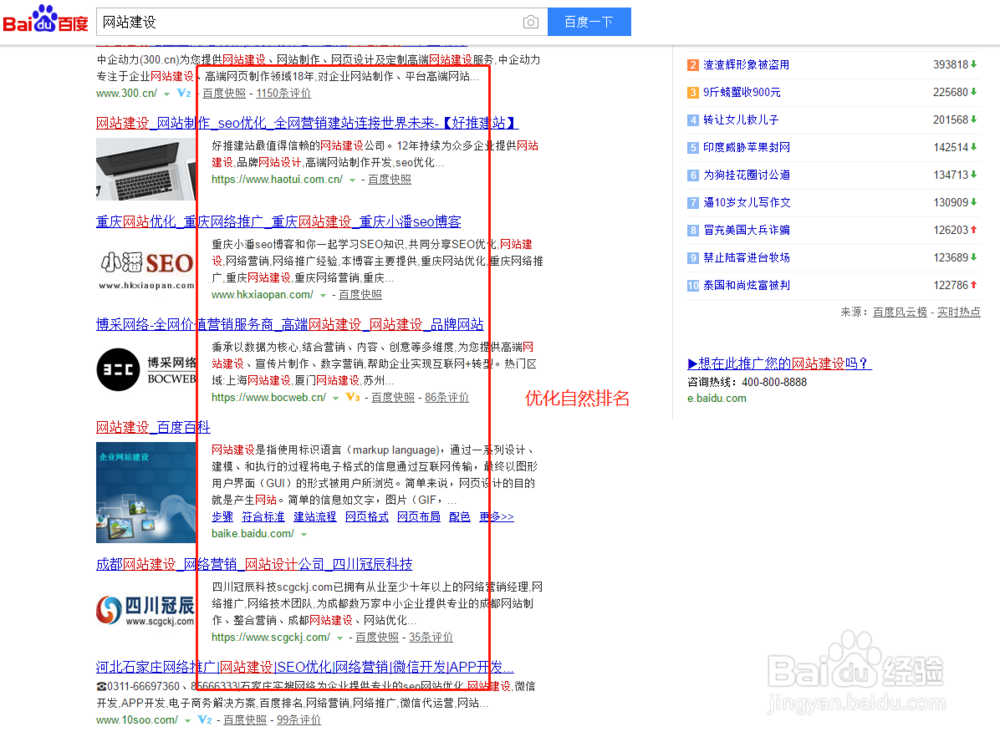
Task: Click laptop thumbnail of 好推建站 result
Action: (146, 169)
